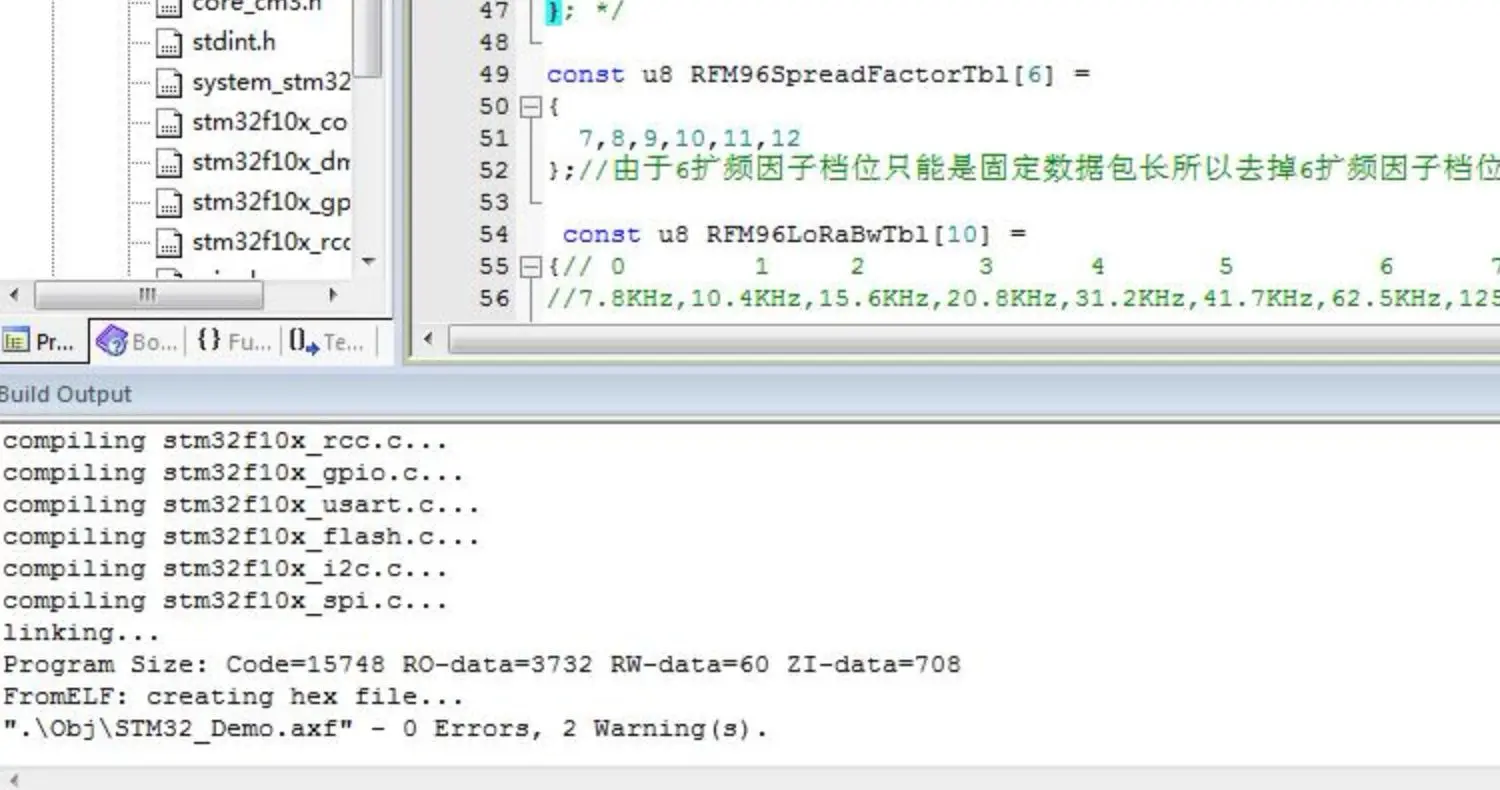Collapse the code block at line 55
The height and width of the screenshot is (790, 1500).
(x=532, y=267)
